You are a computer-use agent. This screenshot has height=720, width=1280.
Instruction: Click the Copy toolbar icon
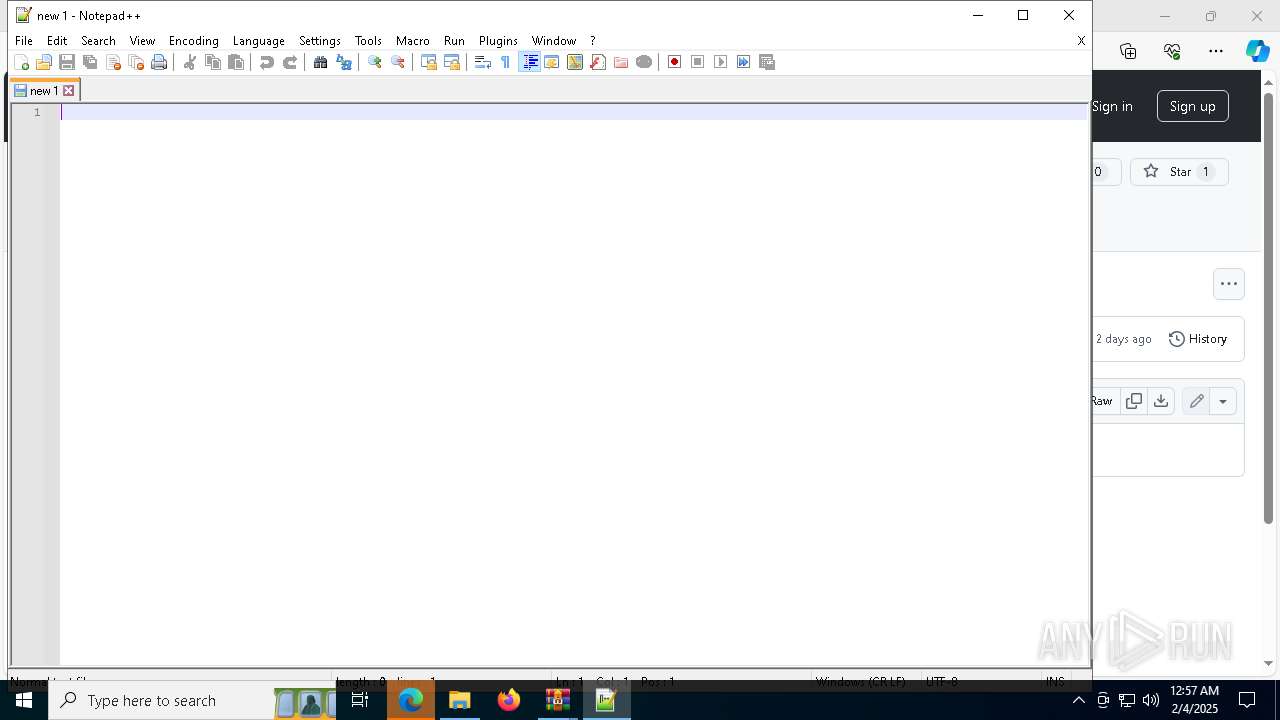tap(213, 62)
